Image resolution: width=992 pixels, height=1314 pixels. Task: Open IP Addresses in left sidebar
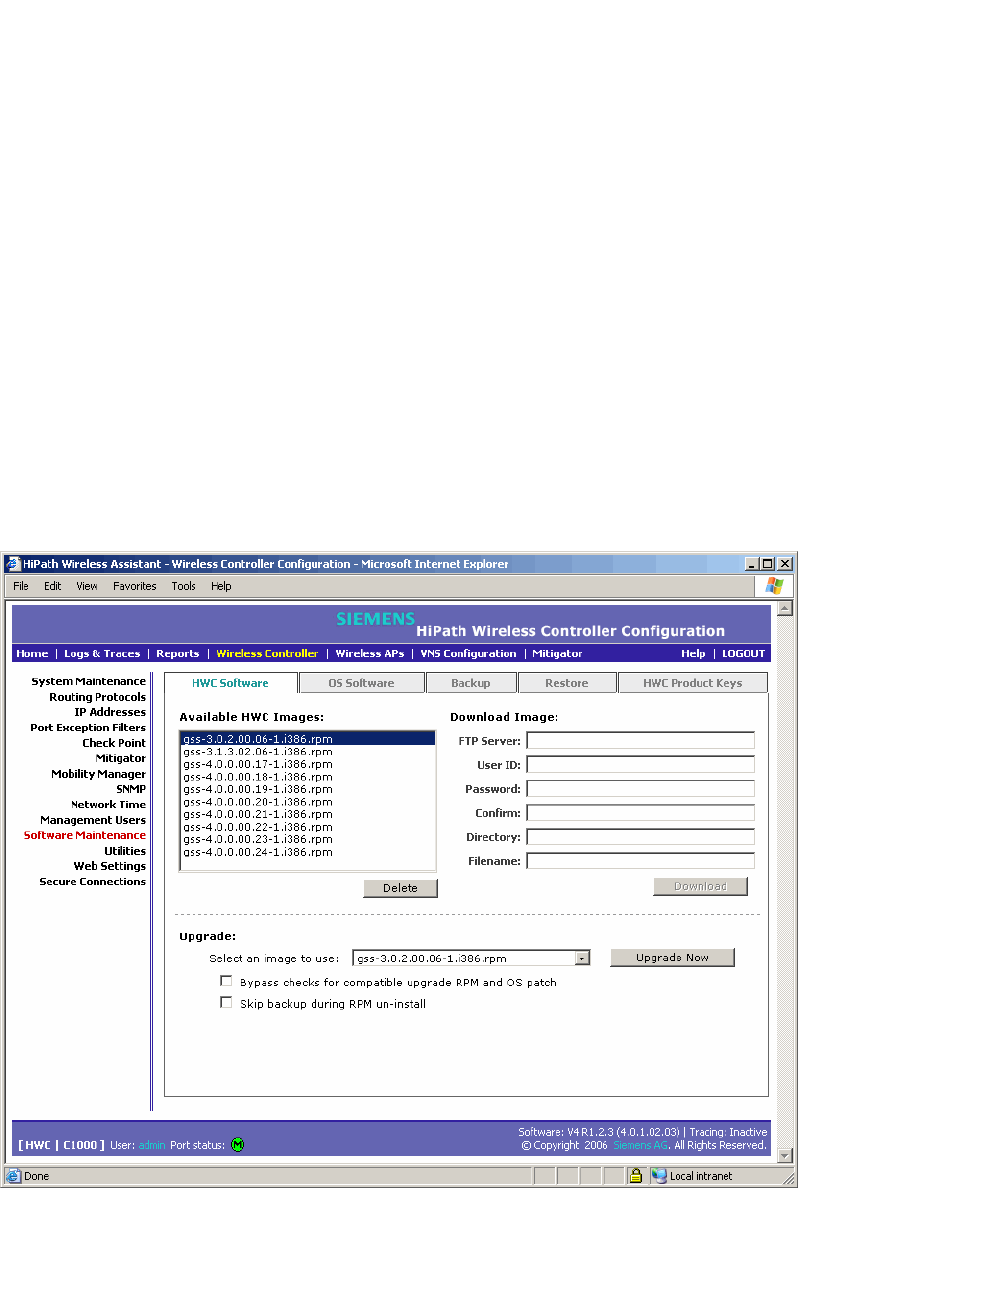pos(110,712)
